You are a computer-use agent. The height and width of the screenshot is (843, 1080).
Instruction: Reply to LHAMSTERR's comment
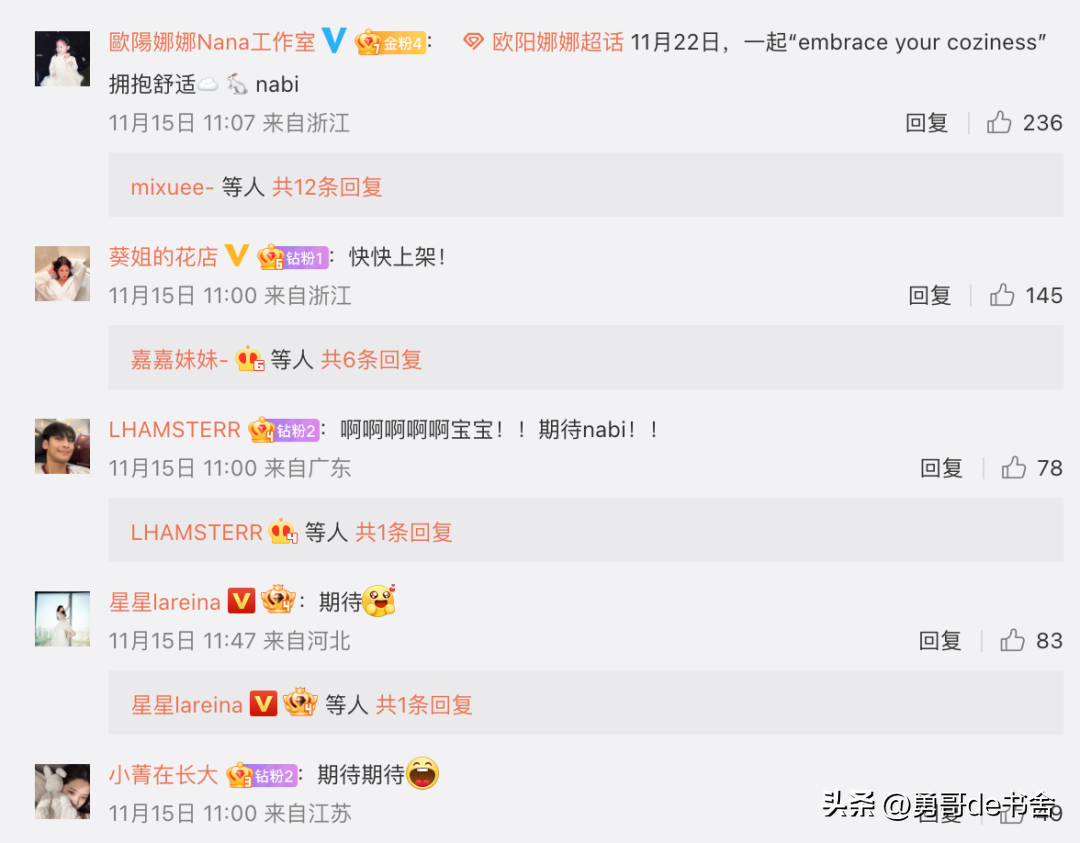coord(941,468)
